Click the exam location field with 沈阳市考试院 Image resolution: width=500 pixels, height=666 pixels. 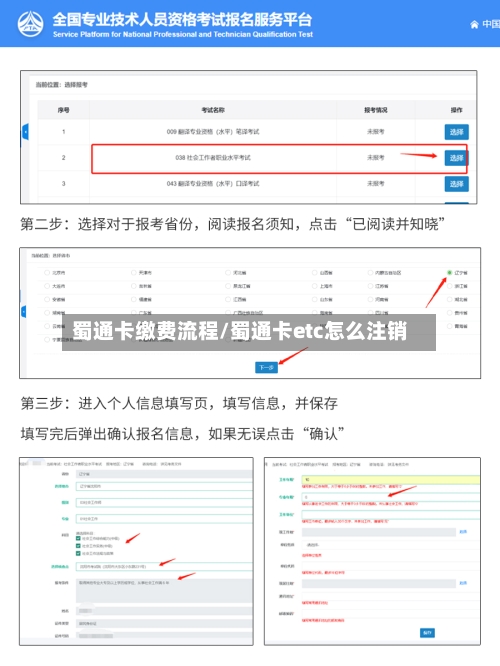tap(164, 567)
